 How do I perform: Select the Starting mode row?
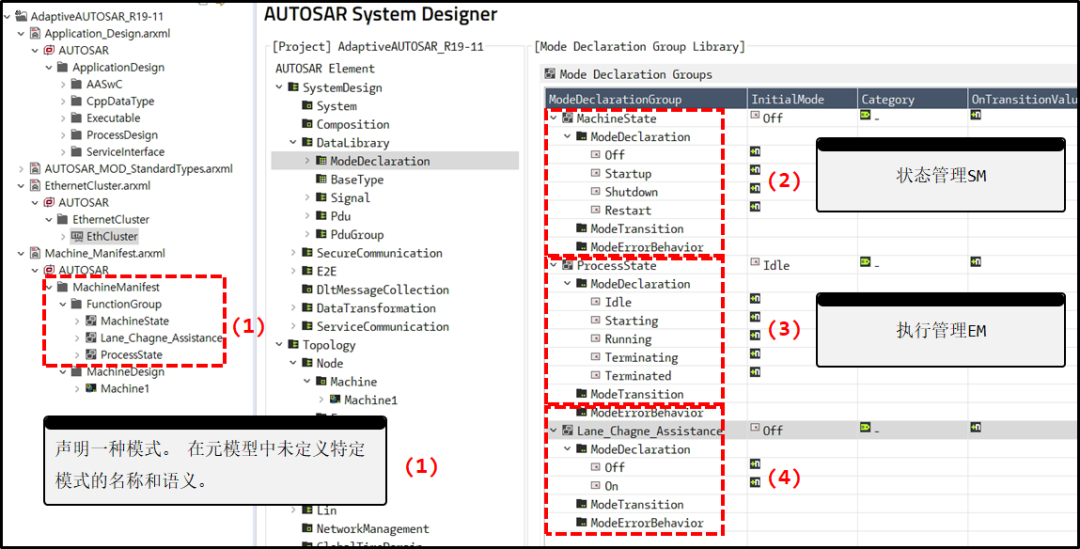coord(631,320)
